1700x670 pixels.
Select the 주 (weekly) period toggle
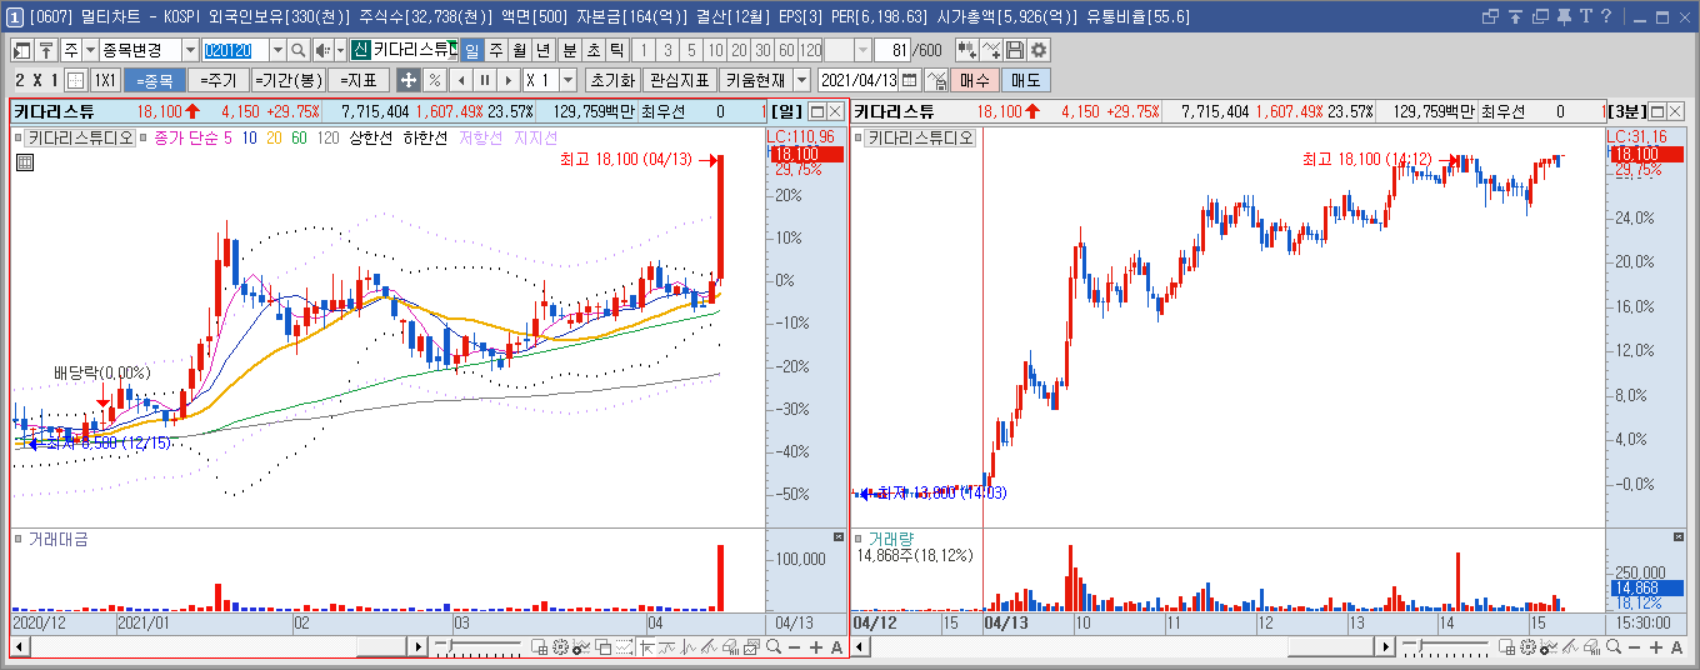(496, 50)
